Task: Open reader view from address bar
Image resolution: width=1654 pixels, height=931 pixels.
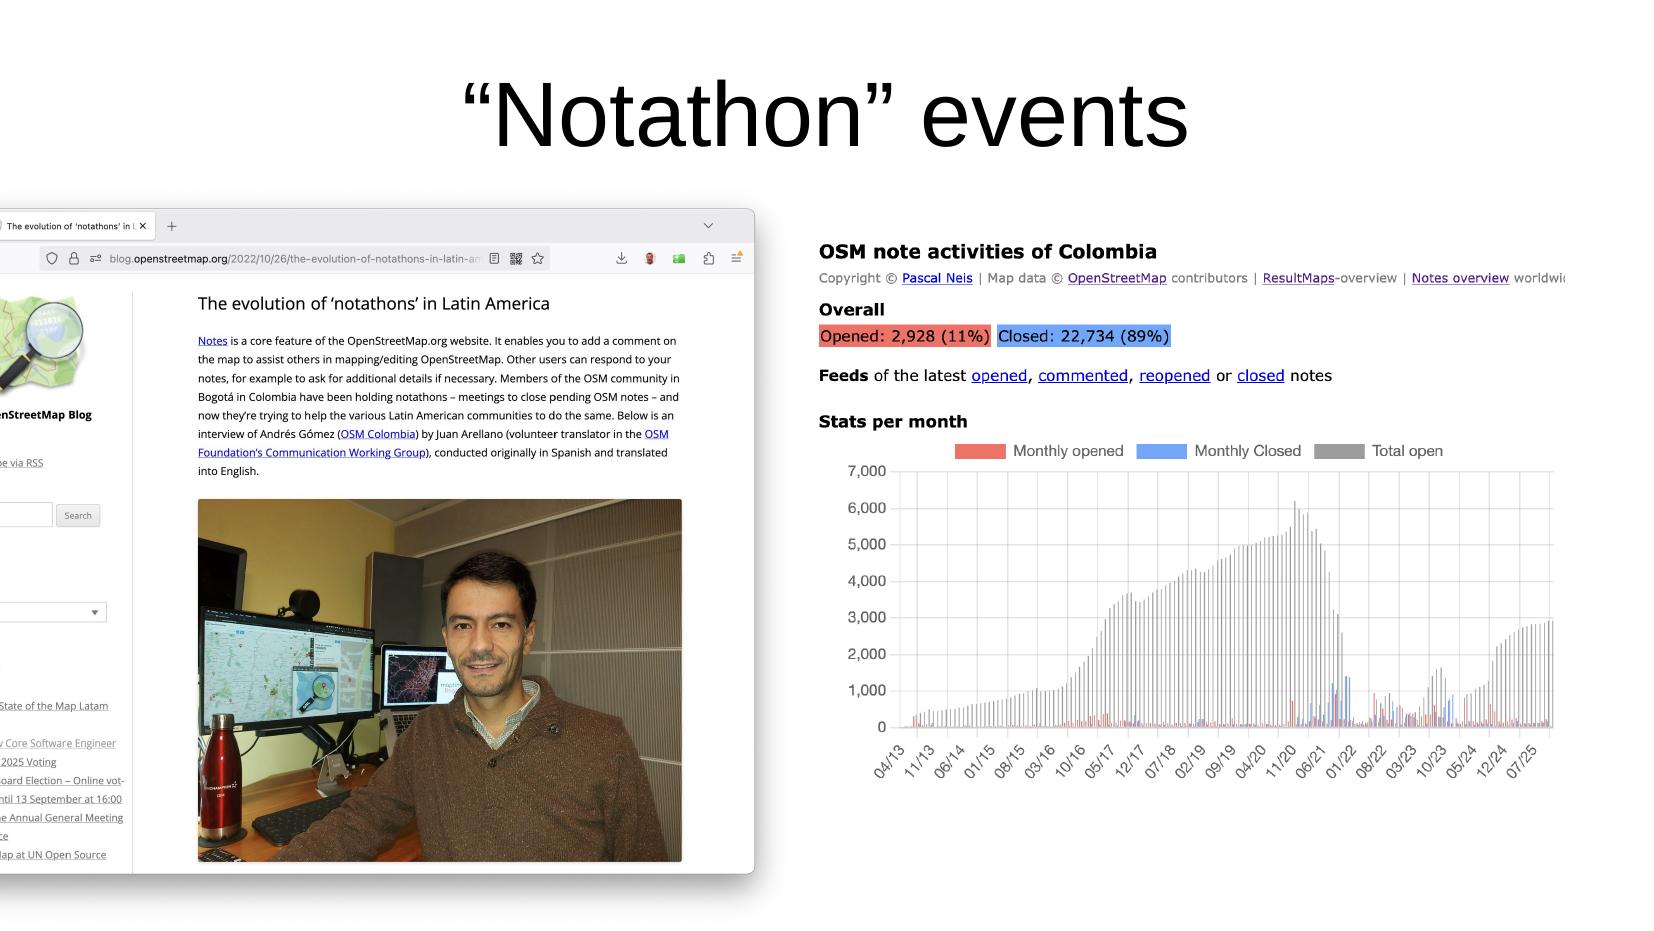Action: (x=494, y=258)
